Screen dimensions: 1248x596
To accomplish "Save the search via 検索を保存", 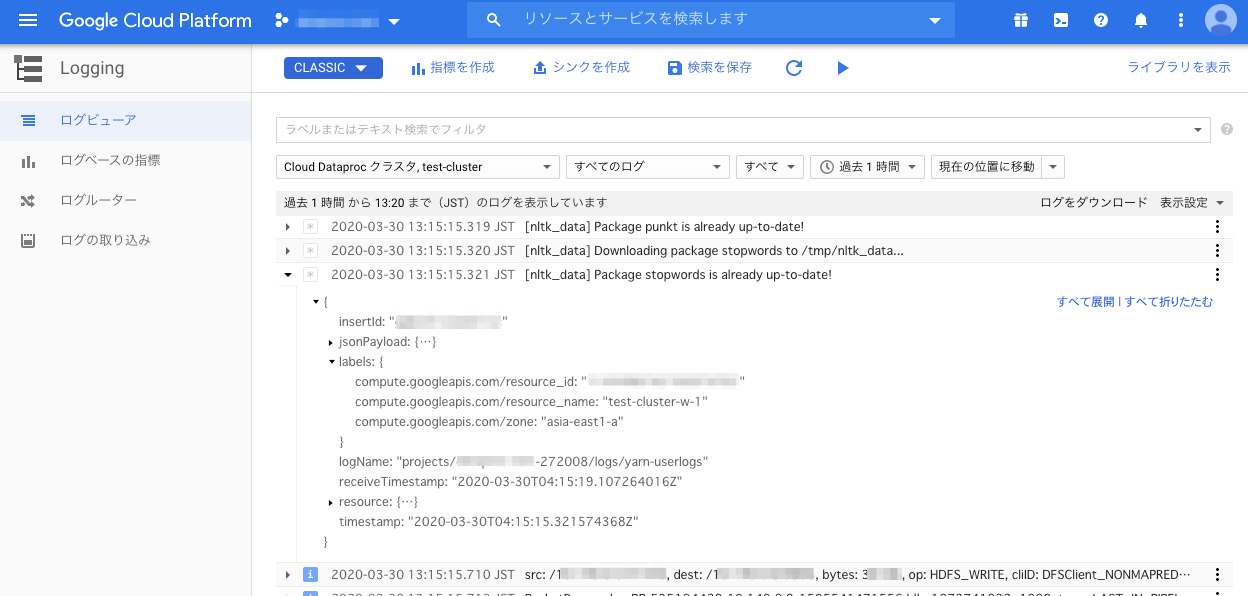I will point(709,67).
